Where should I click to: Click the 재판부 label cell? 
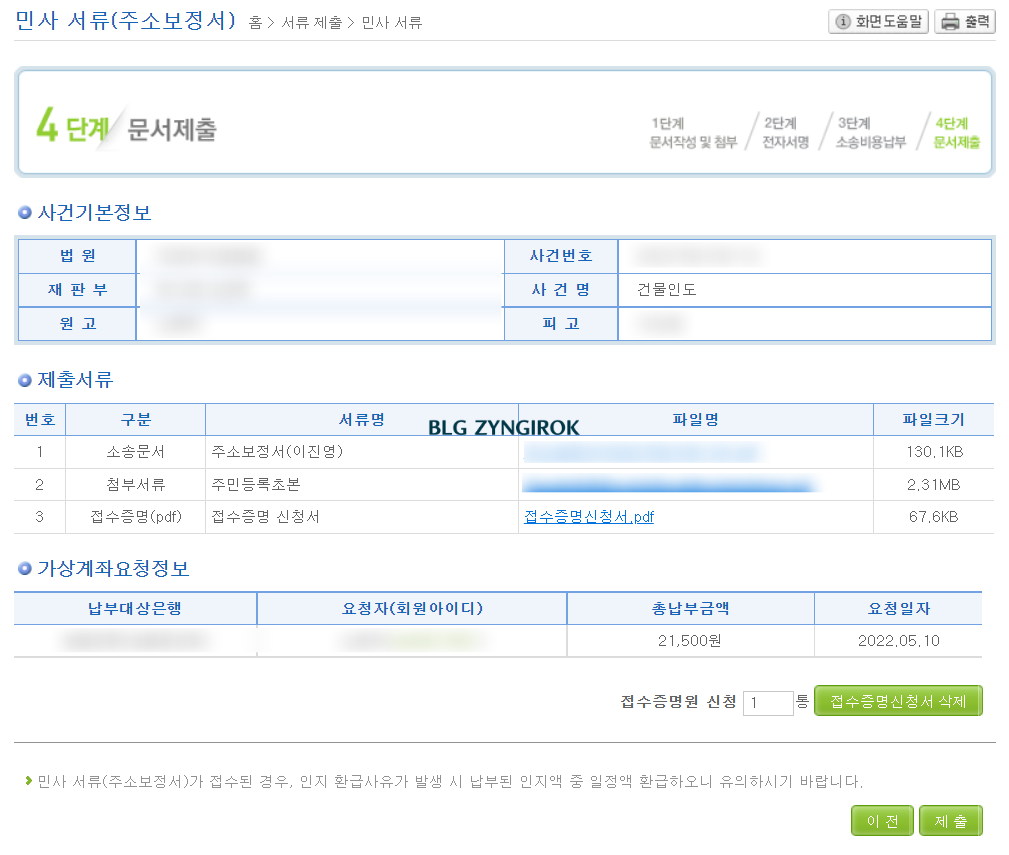coord(78,290)
